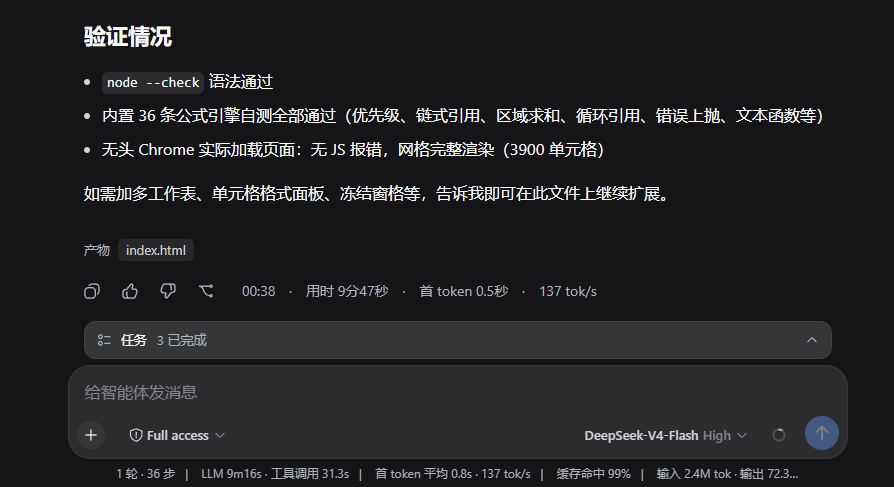Click the 1 轮 · 36 步 status item

coord(145,474)
